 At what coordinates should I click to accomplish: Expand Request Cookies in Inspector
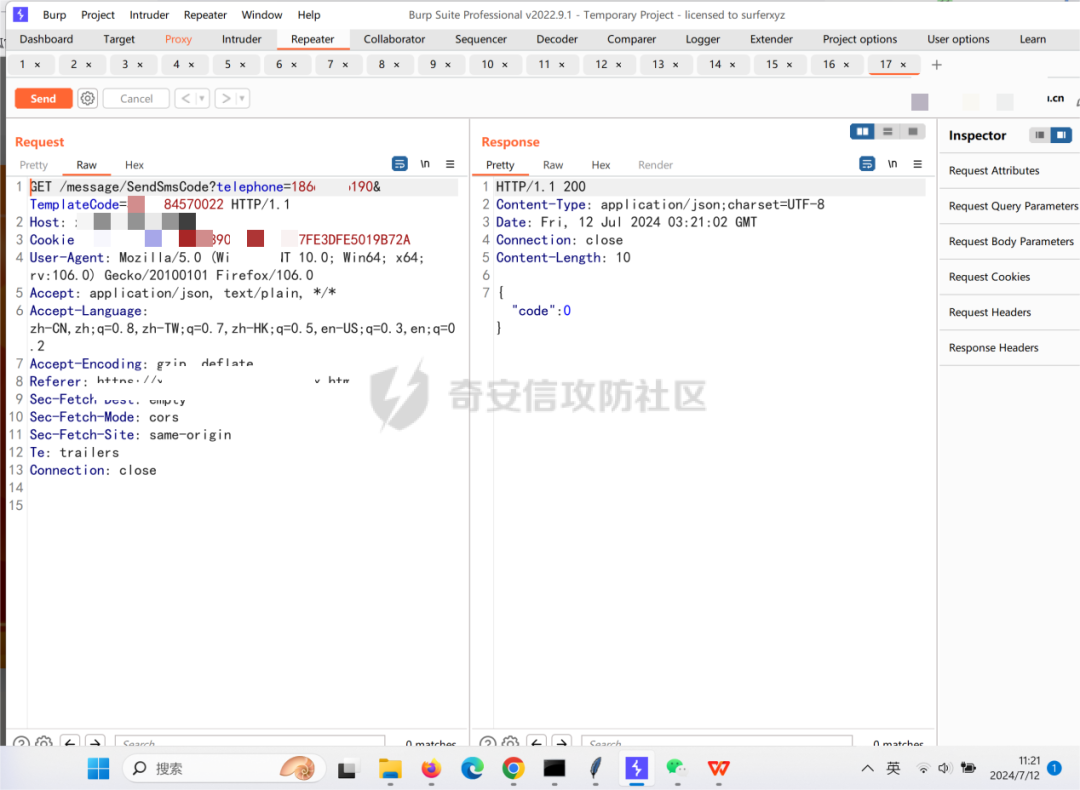click(1010, 277)
